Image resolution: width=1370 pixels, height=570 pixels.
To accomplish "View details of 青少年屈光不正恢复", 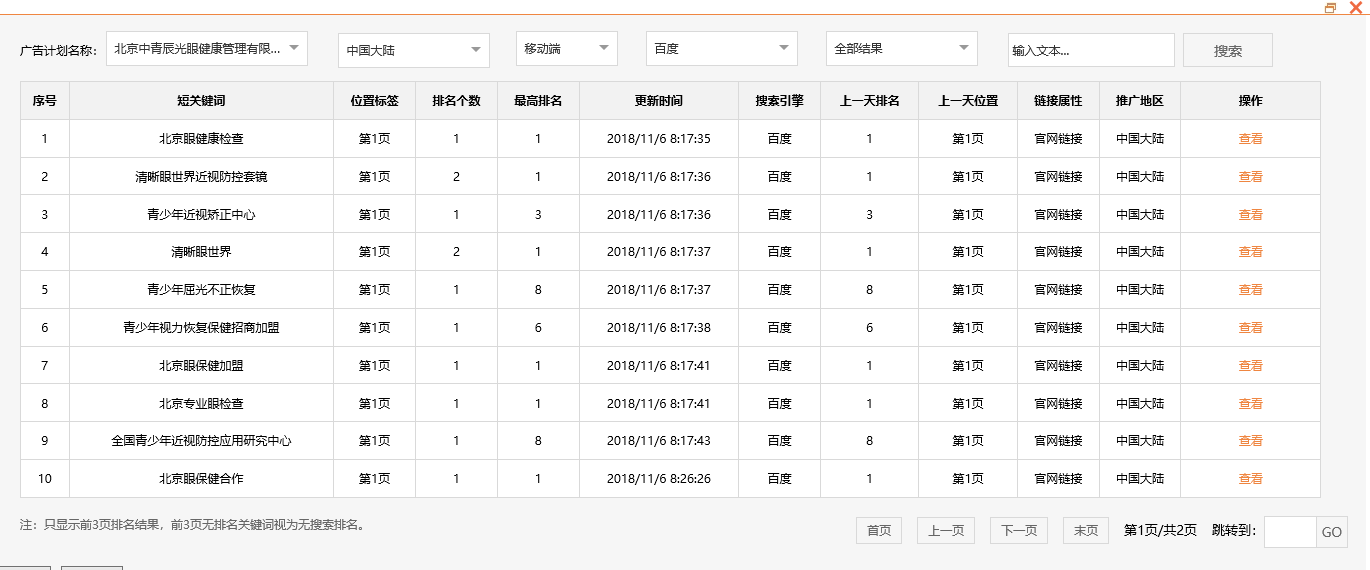I will 1250,290.
